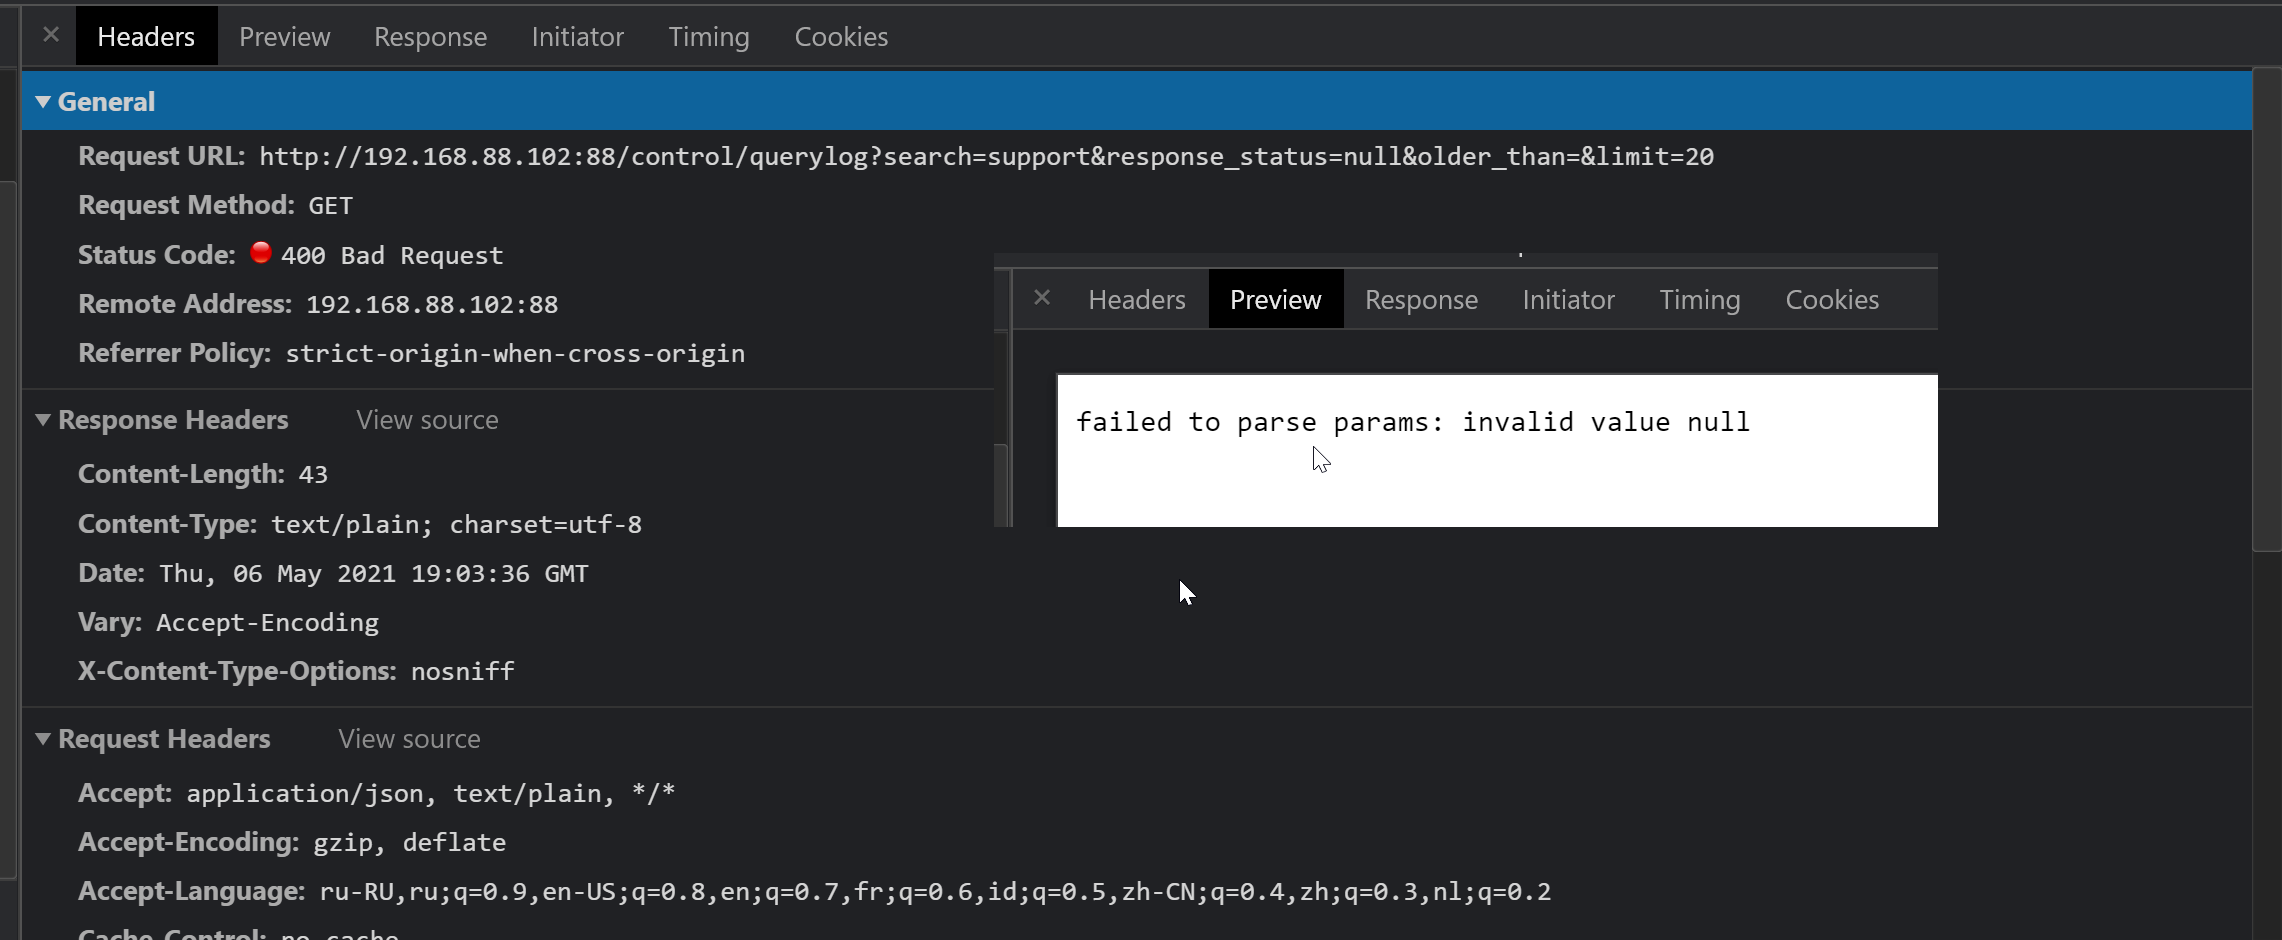
Task: Click View source next to Response Headers
Action: pos(427,420)
